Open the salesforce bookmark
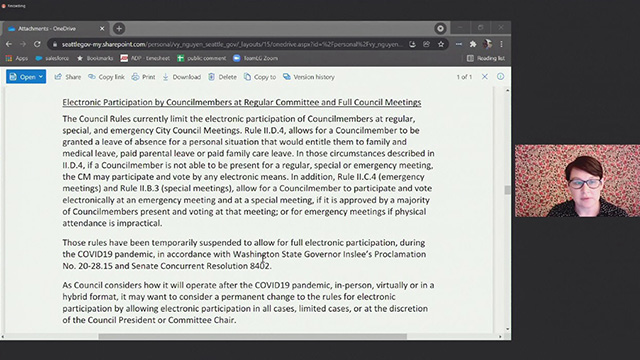 click(x=52, y=58)
